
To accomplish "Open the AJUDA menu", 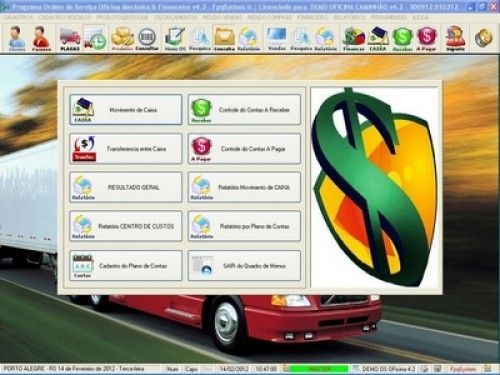I will coord(420,17).
